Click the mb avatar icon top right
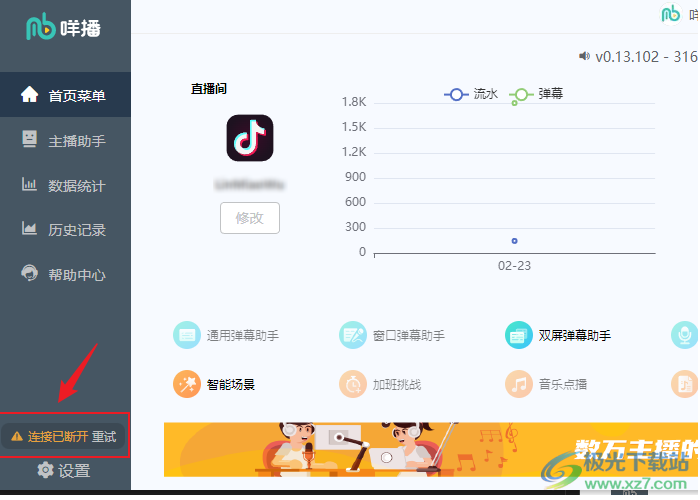 tap(671, 14)
